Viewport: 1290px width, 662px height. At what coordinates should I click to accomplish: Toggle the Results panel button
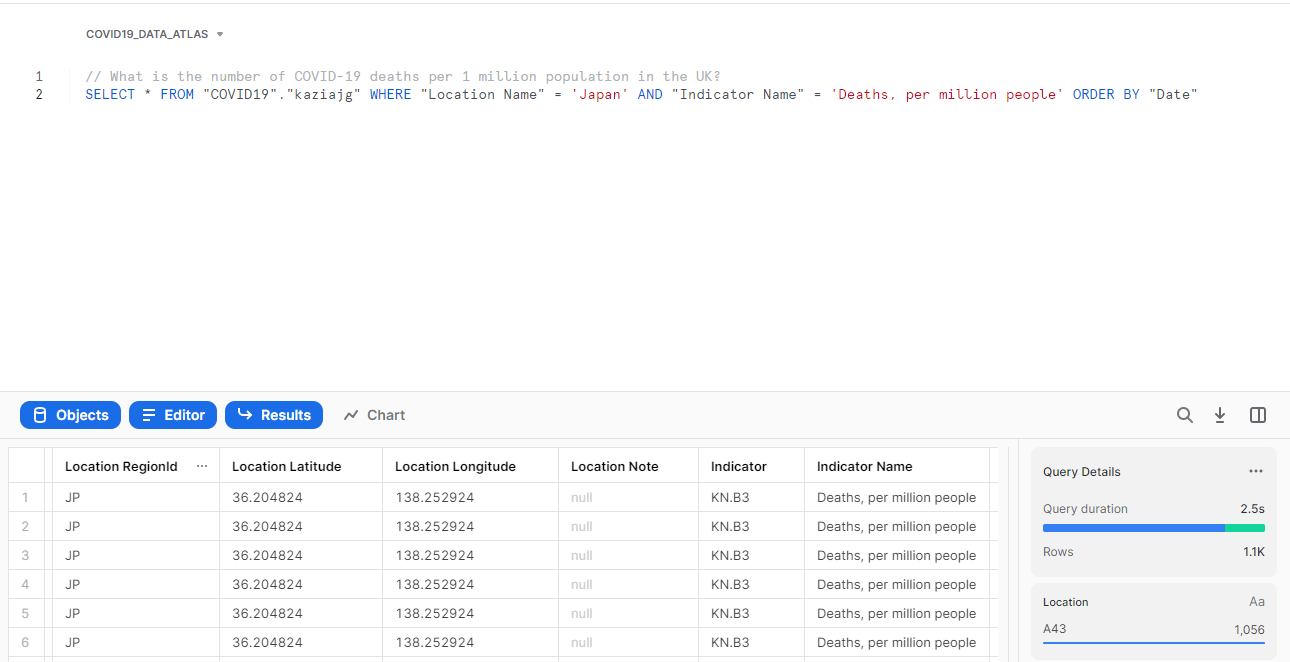coord(274,415)
